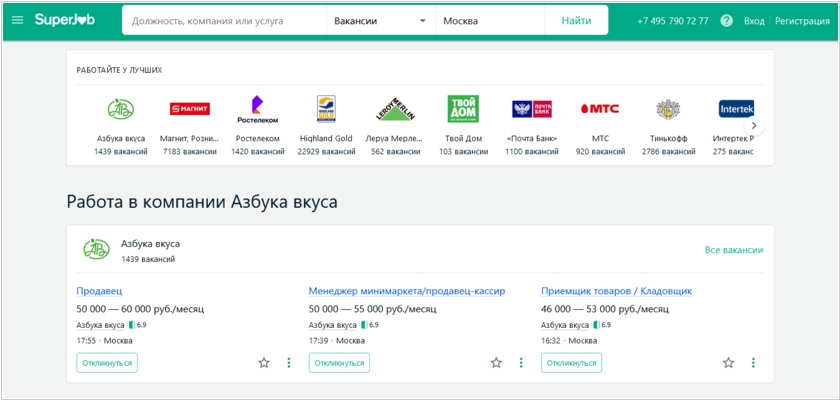Open more options for Продавец vacancy
840x400 pixels.
pos(289,363)
